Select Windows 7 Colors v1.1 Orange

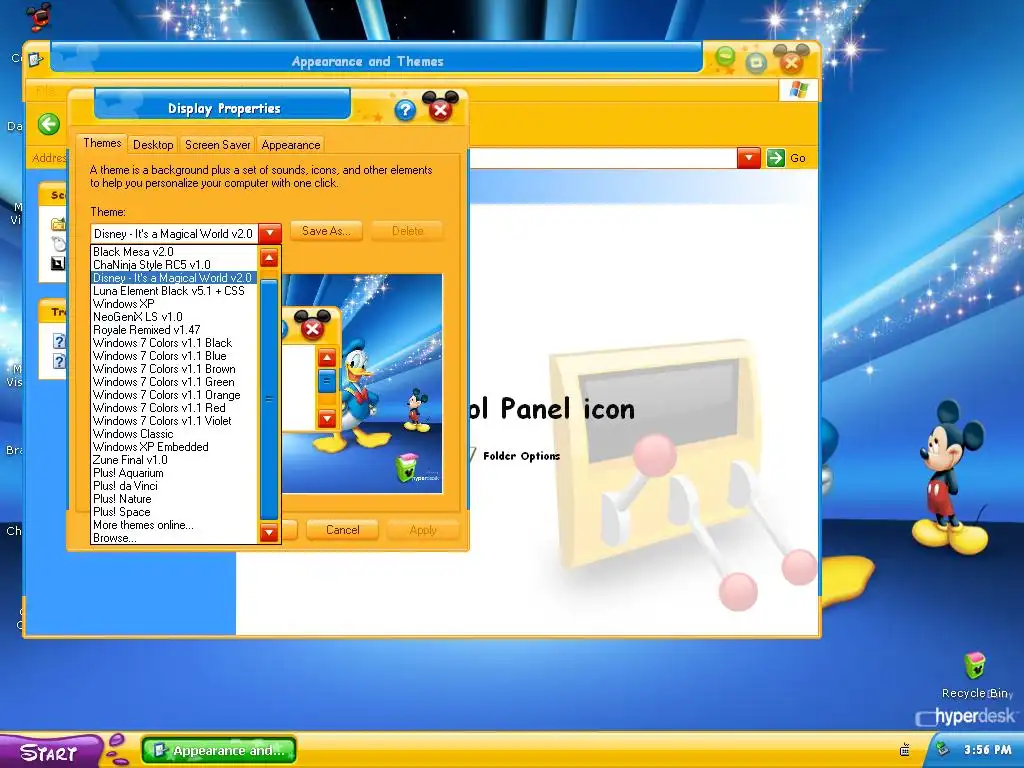tap(174, 395)
